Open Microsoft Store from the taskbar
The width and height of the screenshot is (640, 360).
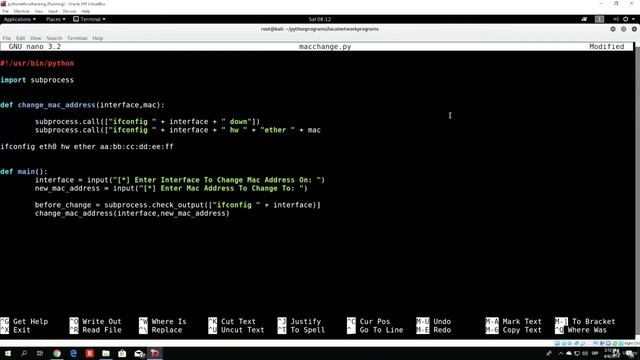click(122, 353)
